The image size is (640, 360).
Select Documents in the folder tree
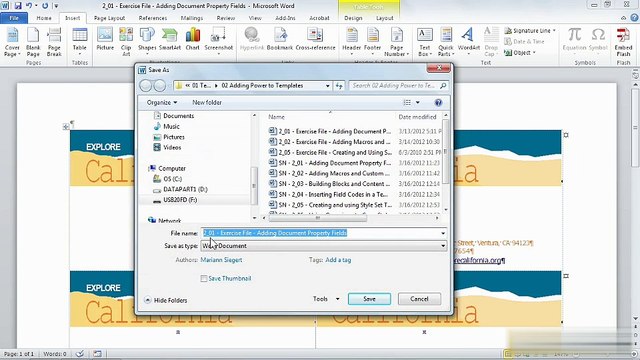(178, 116)
